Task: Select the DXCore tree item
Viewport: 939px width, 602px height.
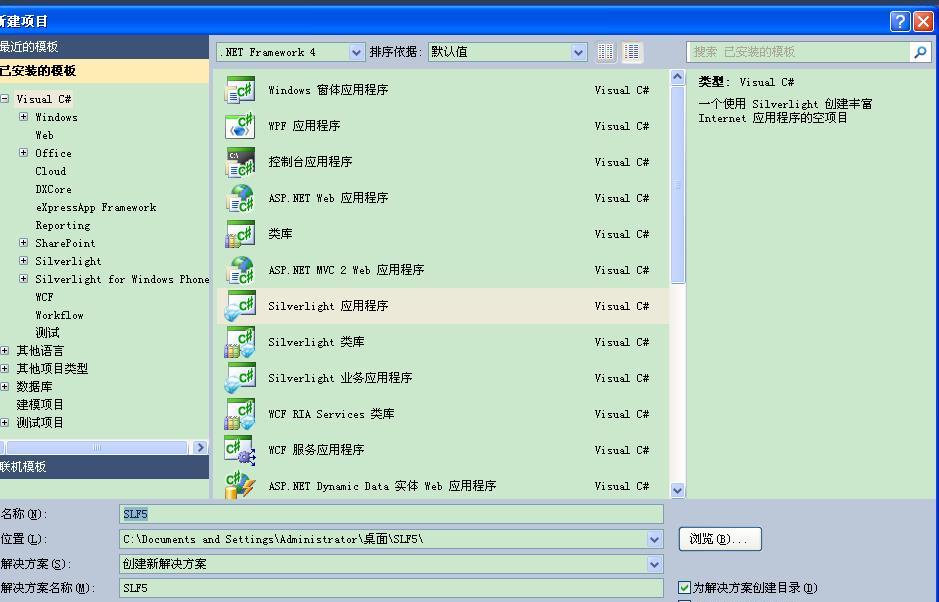Action: [53, 189]
